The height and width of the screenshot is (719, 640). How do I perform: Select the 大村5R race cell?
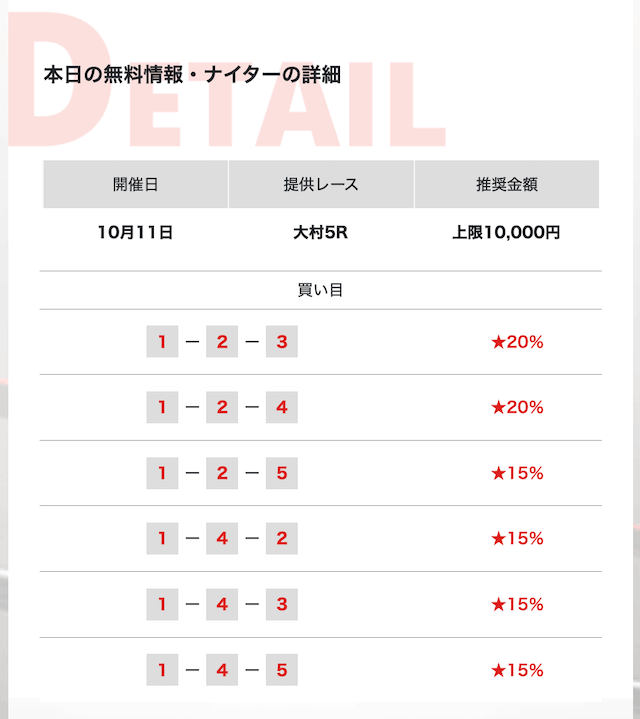point(320,232)
